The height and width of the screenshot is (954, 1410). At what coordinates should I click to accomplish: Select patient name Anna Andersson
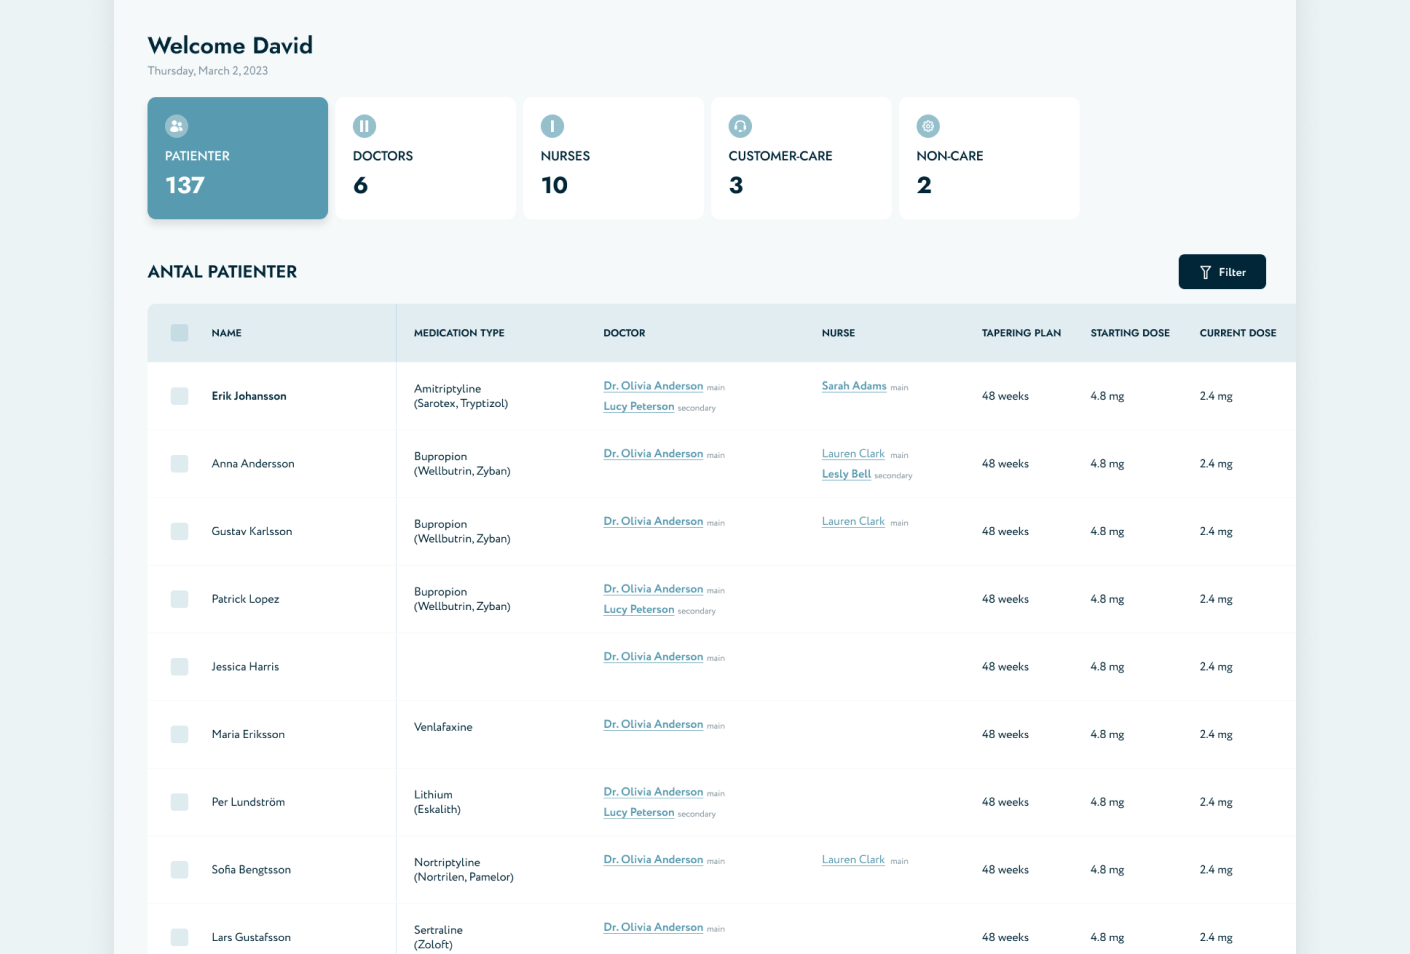[253, 464]
